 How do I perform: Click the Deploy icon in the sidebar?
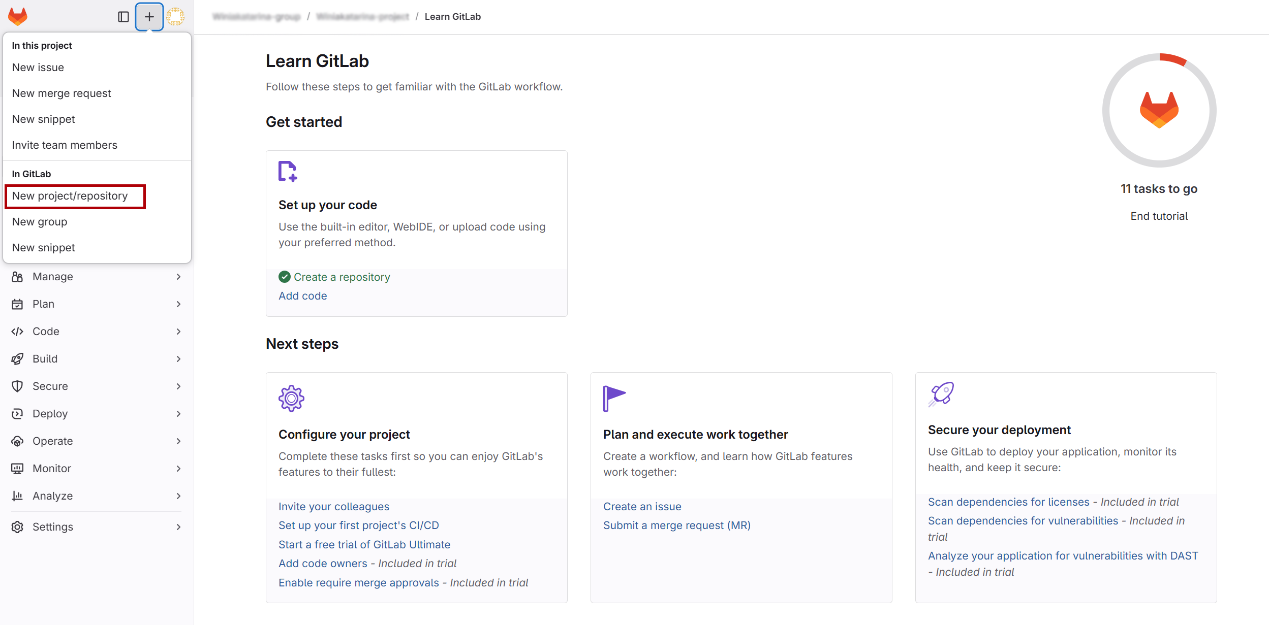[x=17, y=414]
